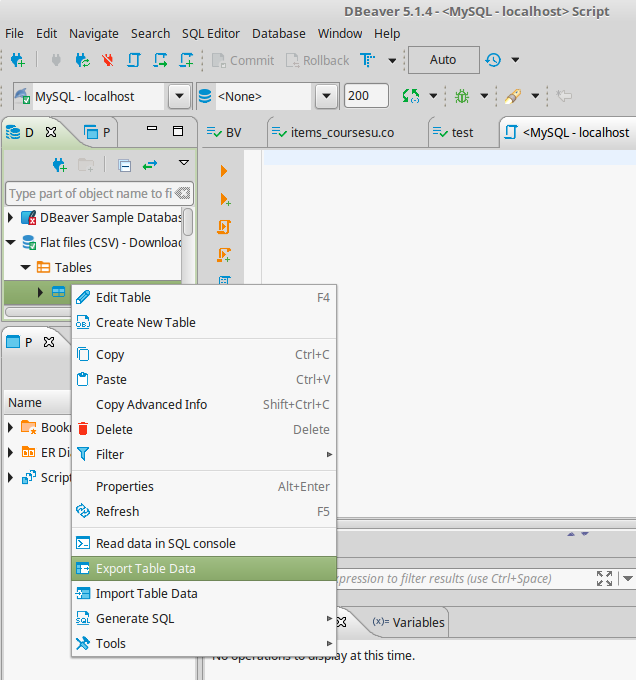Click the Execute SQL Statement orange arrow
Viewport: 636px width, 680px height.
[x=224, y=171]
